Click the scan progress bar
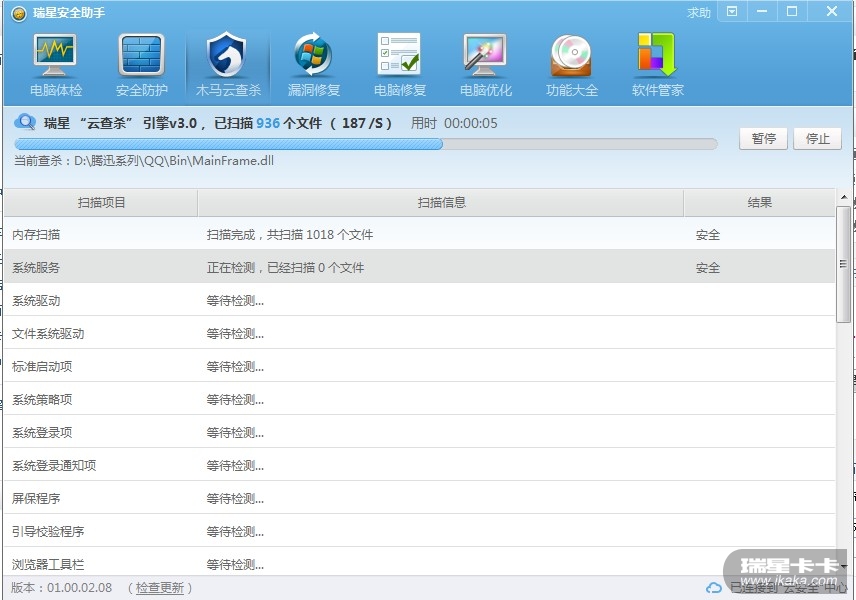This screenshot has height=600, width=856. click(366, 144)
